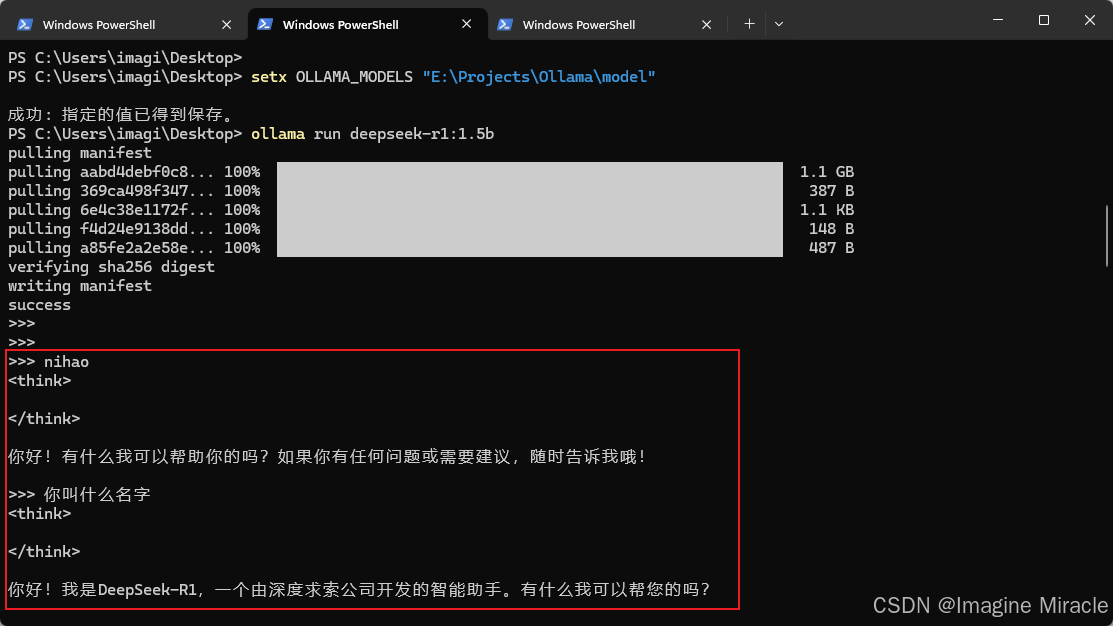This screenshot has height=626, width=1113.
Task: Open a new tab with plus button
Action: [x=749, y=24]
